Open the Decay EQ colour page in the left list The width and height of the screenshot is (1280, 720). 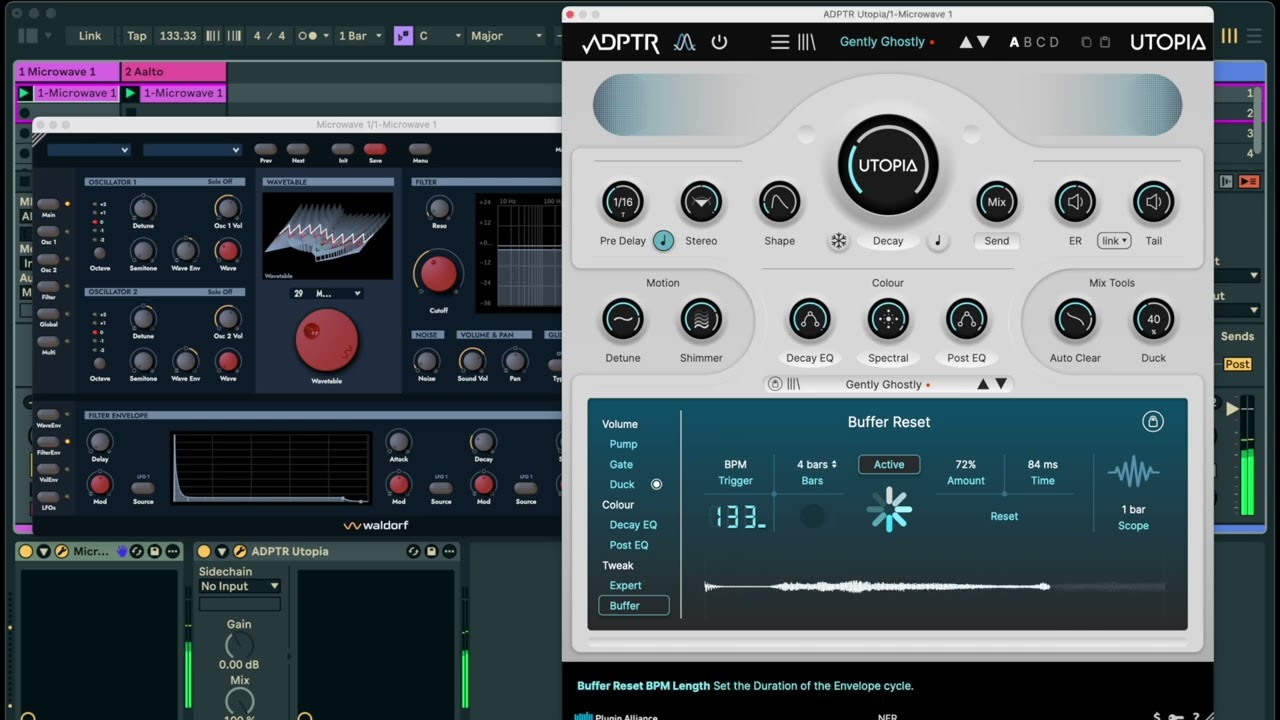[x=633, y=525]
